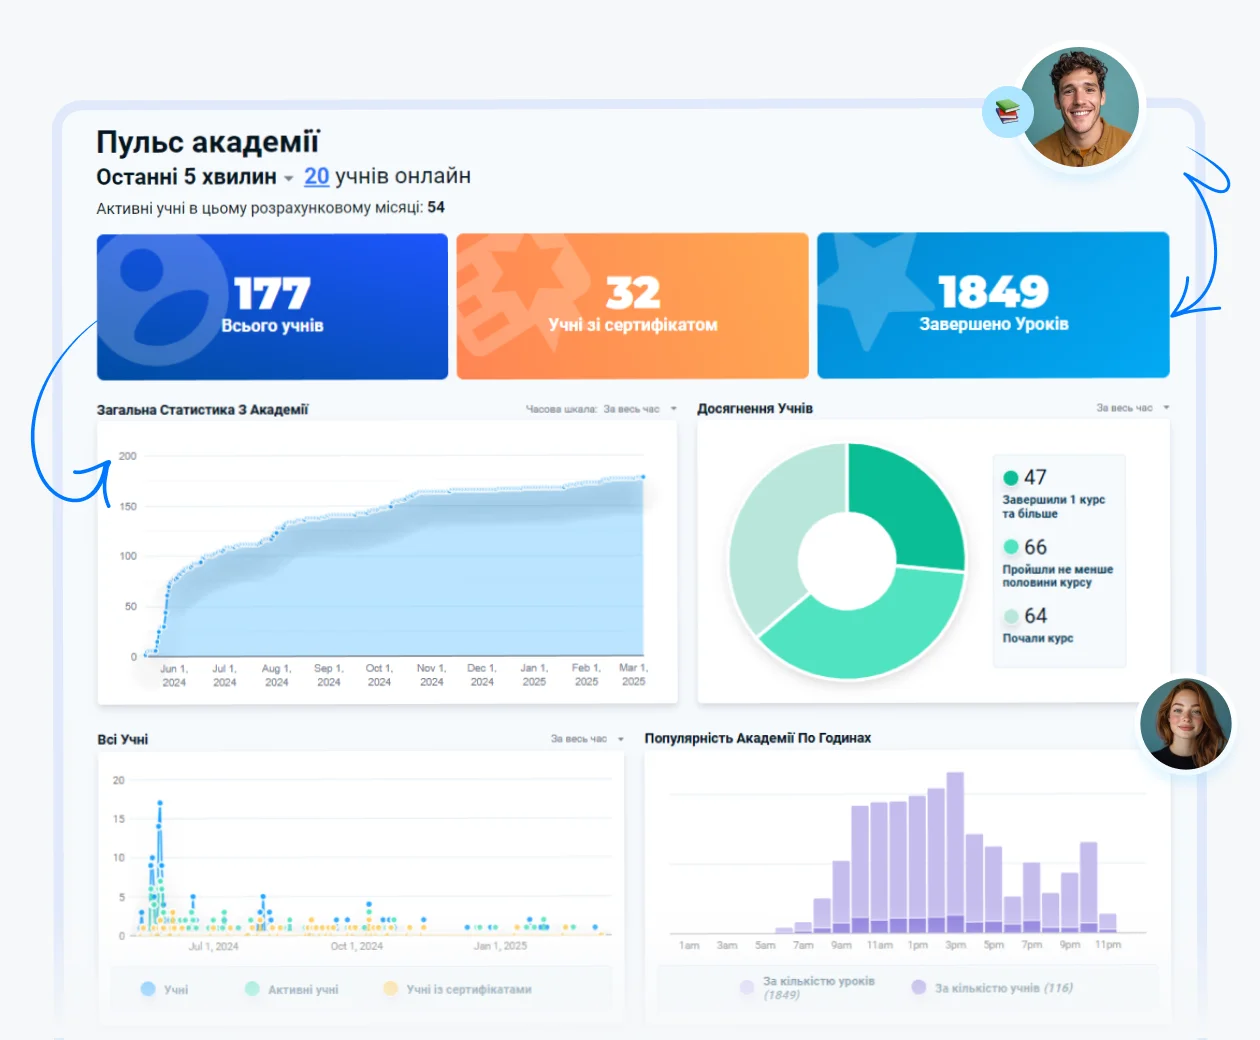Hide the Учні із сертифікатами legend series
Image resolution: width=1260 pixels, height=1040 pixels.
click(x=458, y=989)
